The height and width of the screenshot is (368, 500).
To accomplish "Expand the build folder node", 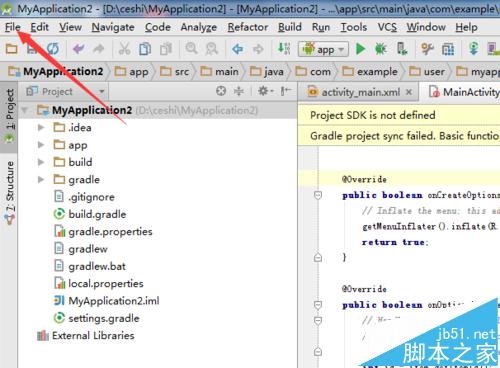I will (41, 162).
